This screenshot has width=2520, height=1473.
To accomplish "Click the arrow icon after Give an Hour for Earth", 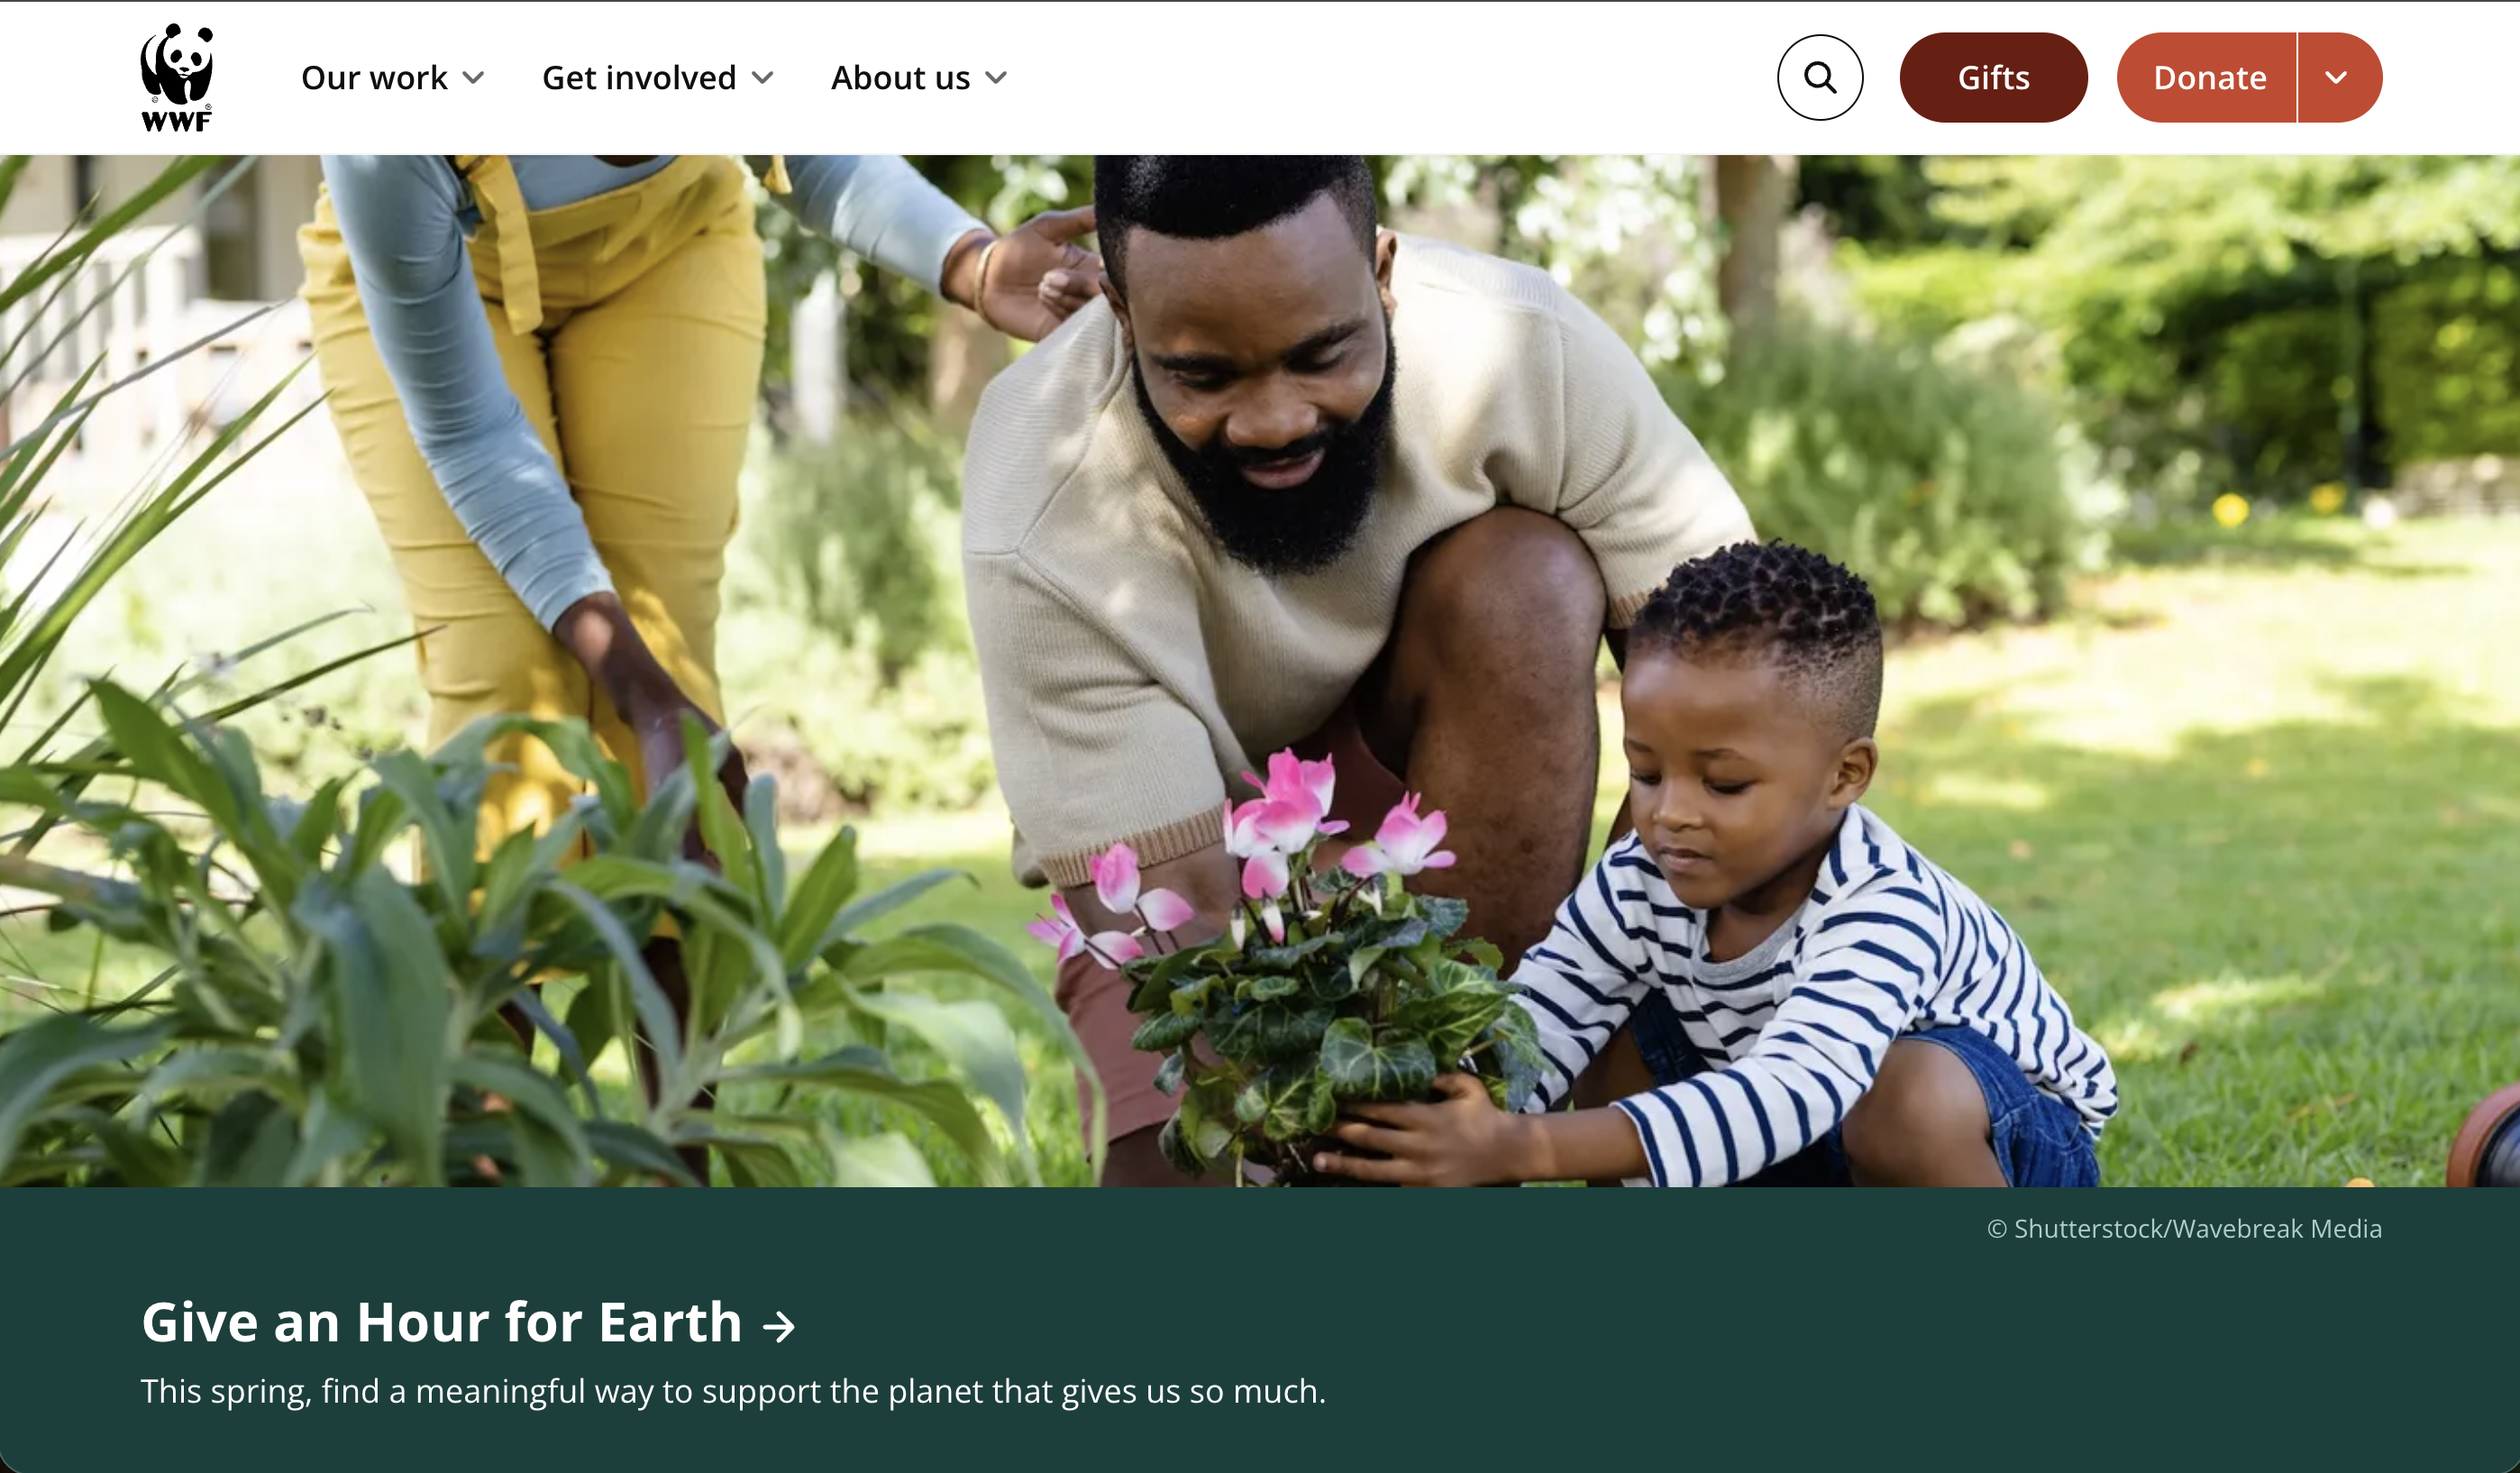I will (x=778, y=1327).
